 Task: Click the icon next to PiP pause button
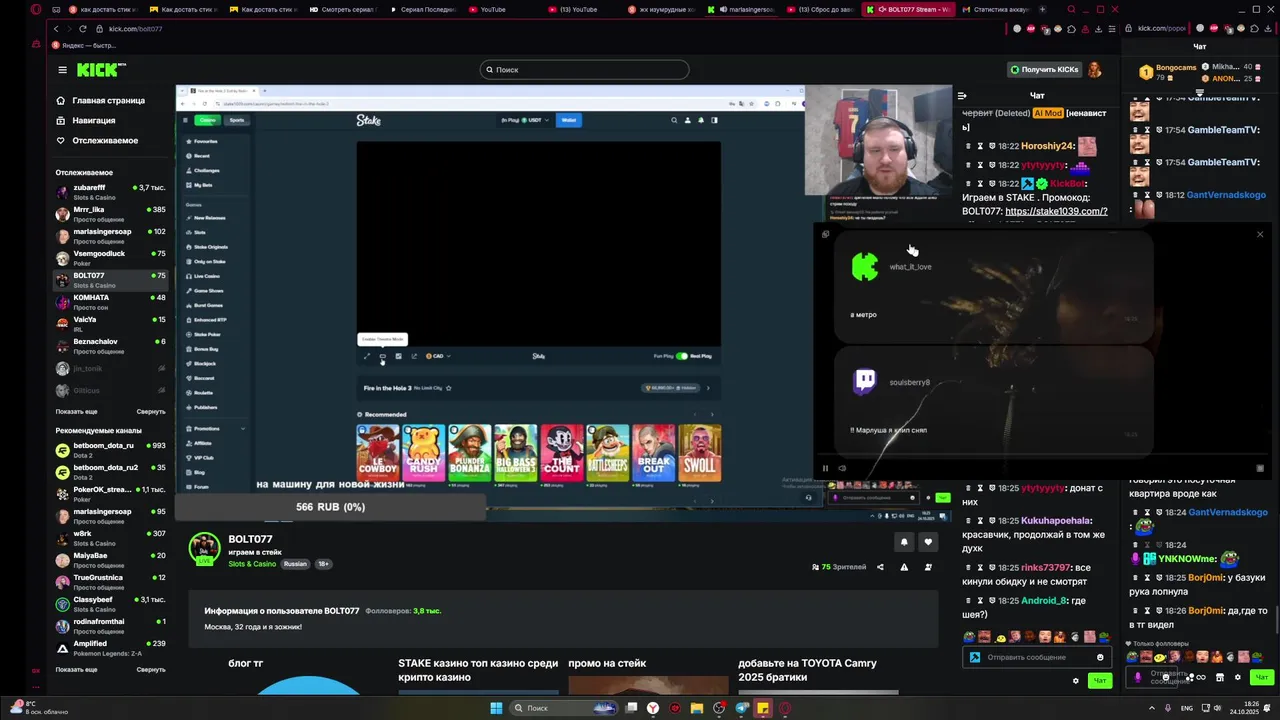coord(842,468)
